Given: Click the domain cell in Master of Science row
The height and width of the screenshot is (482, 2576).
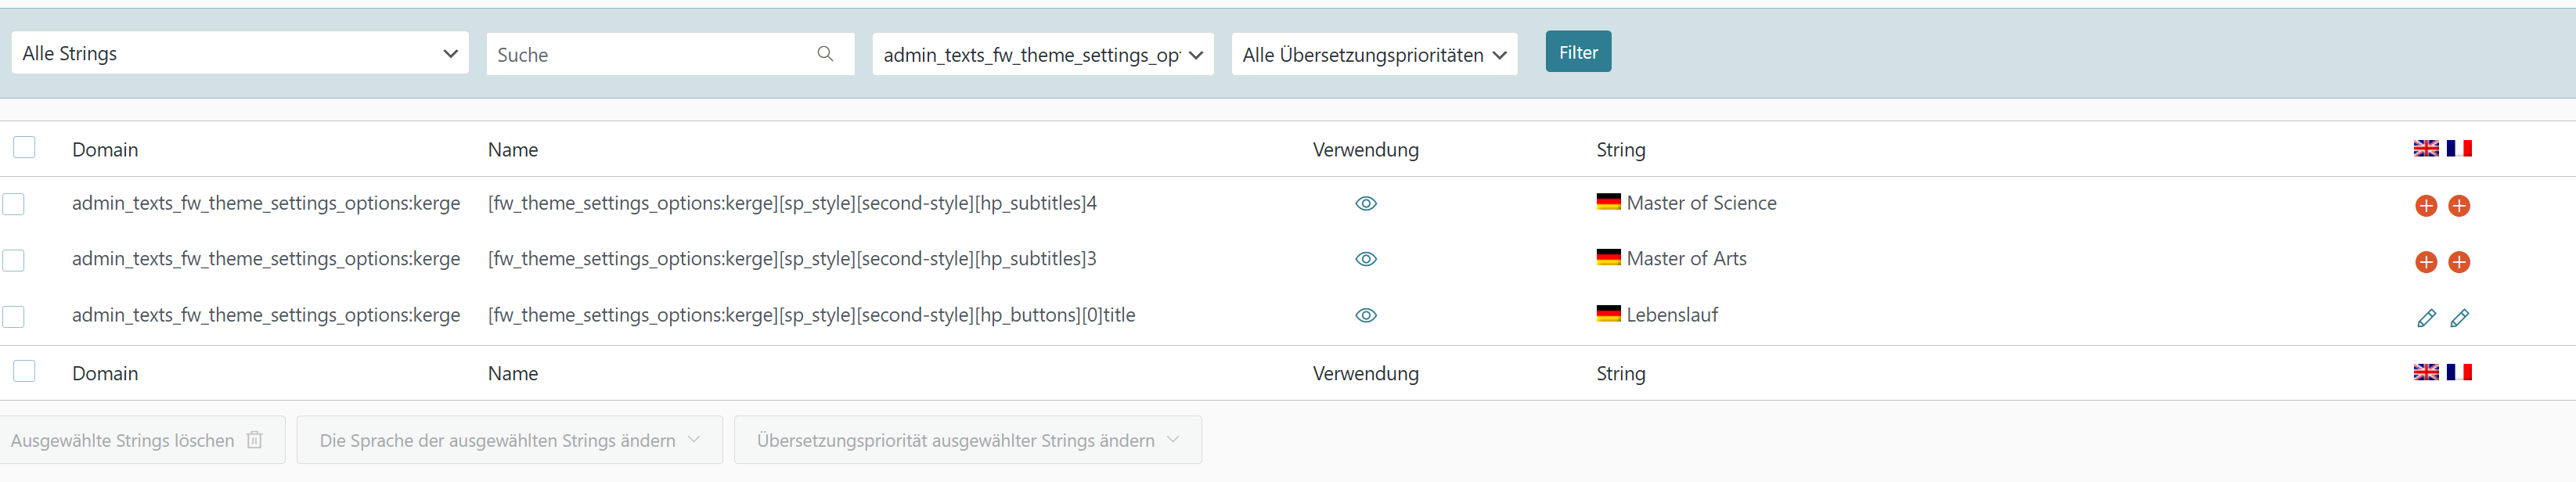Looking at the screenshot, I should point(266,203).
